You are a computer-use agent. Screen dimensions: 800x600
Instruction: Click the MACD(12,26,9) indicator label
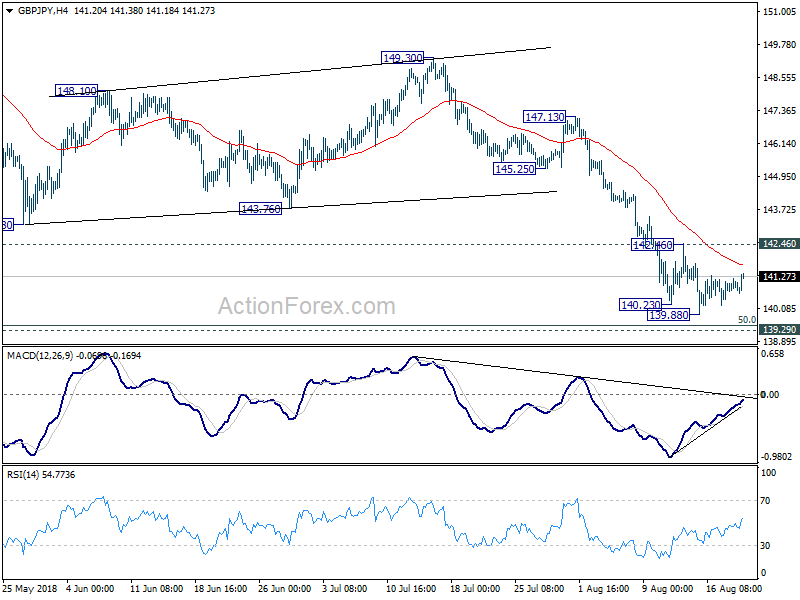click(x=40, y=356)
